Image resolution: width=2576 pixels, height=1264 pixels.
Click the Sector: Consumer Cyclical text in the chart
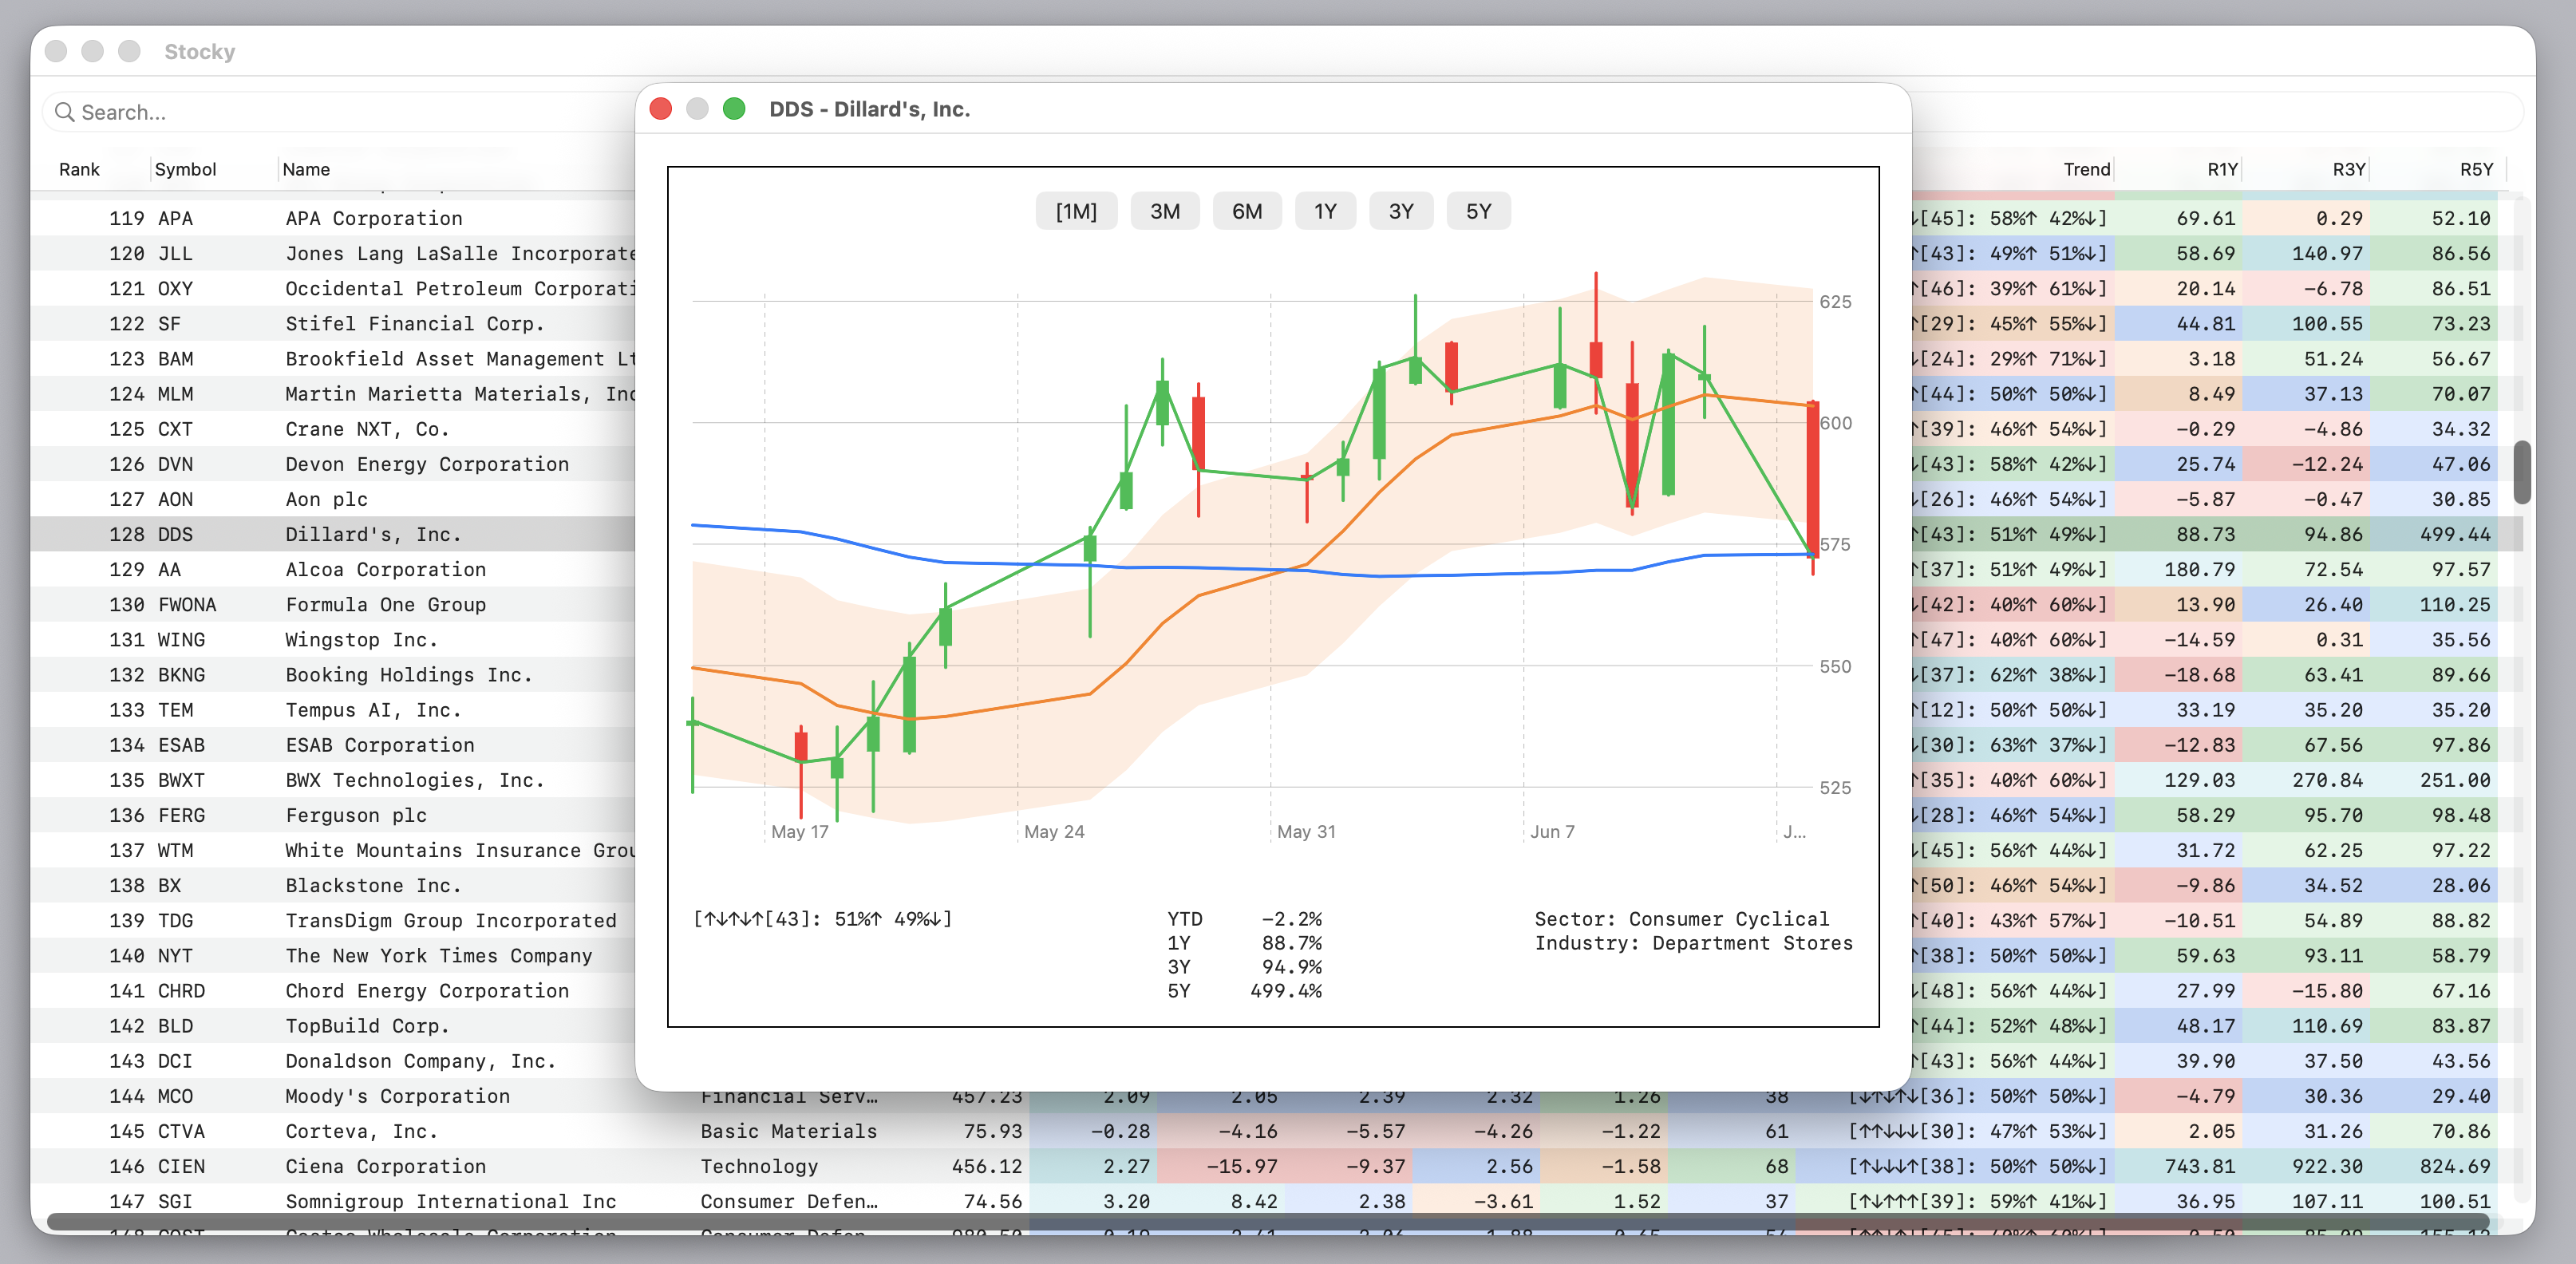[x=1681, y=918]
